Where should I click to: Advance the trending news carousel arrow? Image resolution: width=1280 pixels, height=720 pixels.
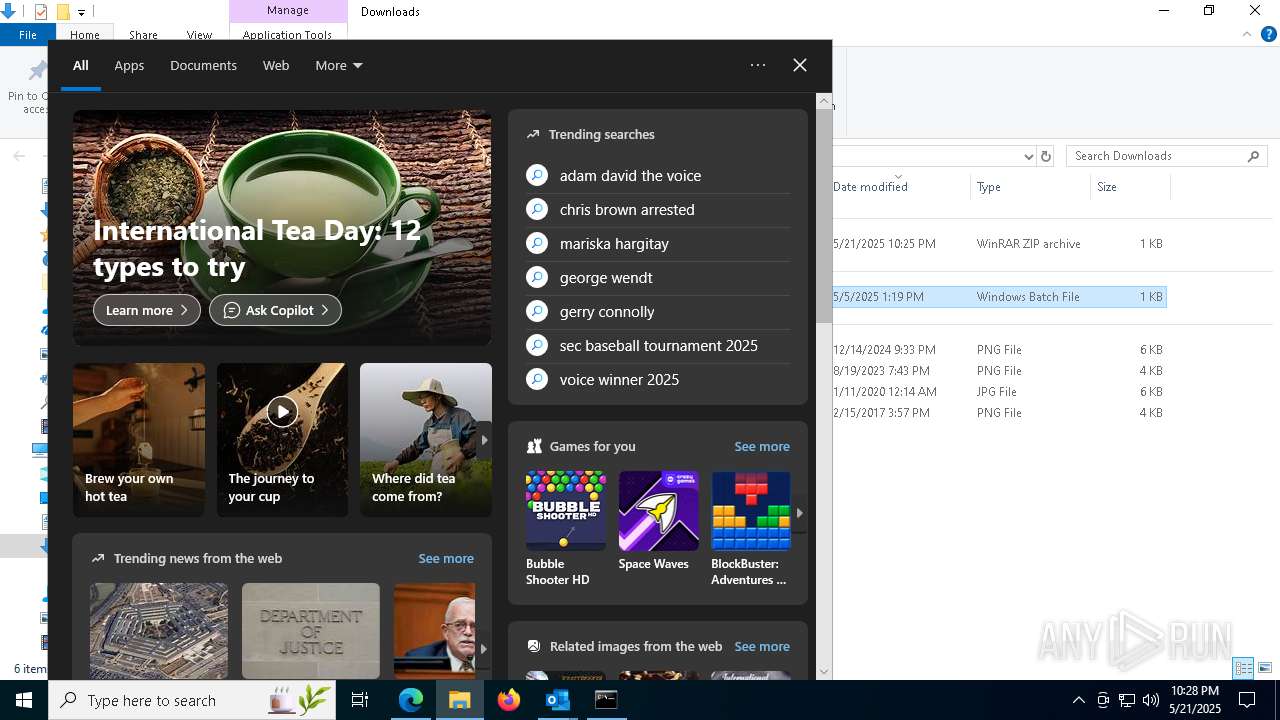pyautogui.click(x=484, y=648)
